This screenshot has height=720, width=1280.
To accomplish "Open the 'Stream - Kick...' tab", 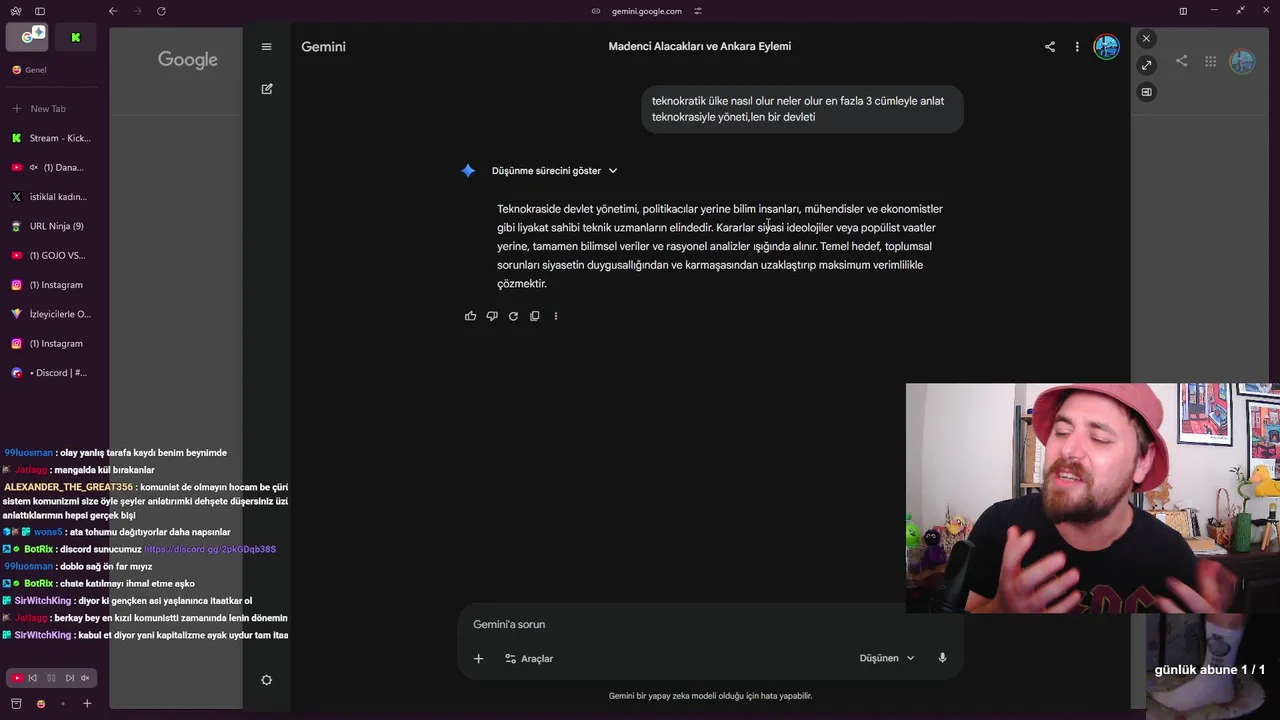I will 52,138.
